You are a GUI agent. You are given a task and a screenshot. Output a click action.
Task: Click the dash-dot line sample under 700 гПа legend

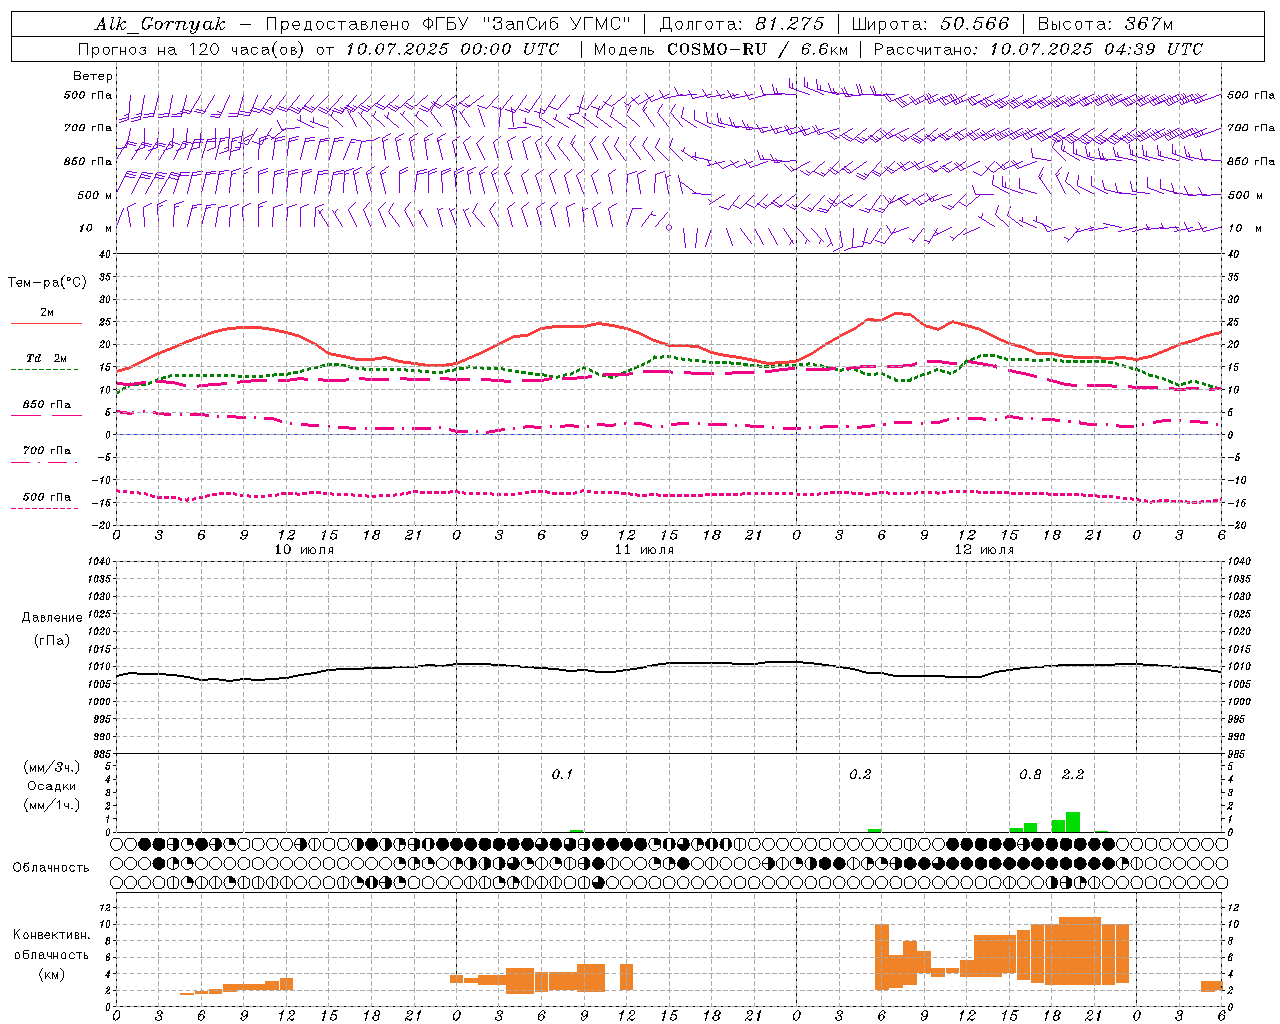[44, 462]
